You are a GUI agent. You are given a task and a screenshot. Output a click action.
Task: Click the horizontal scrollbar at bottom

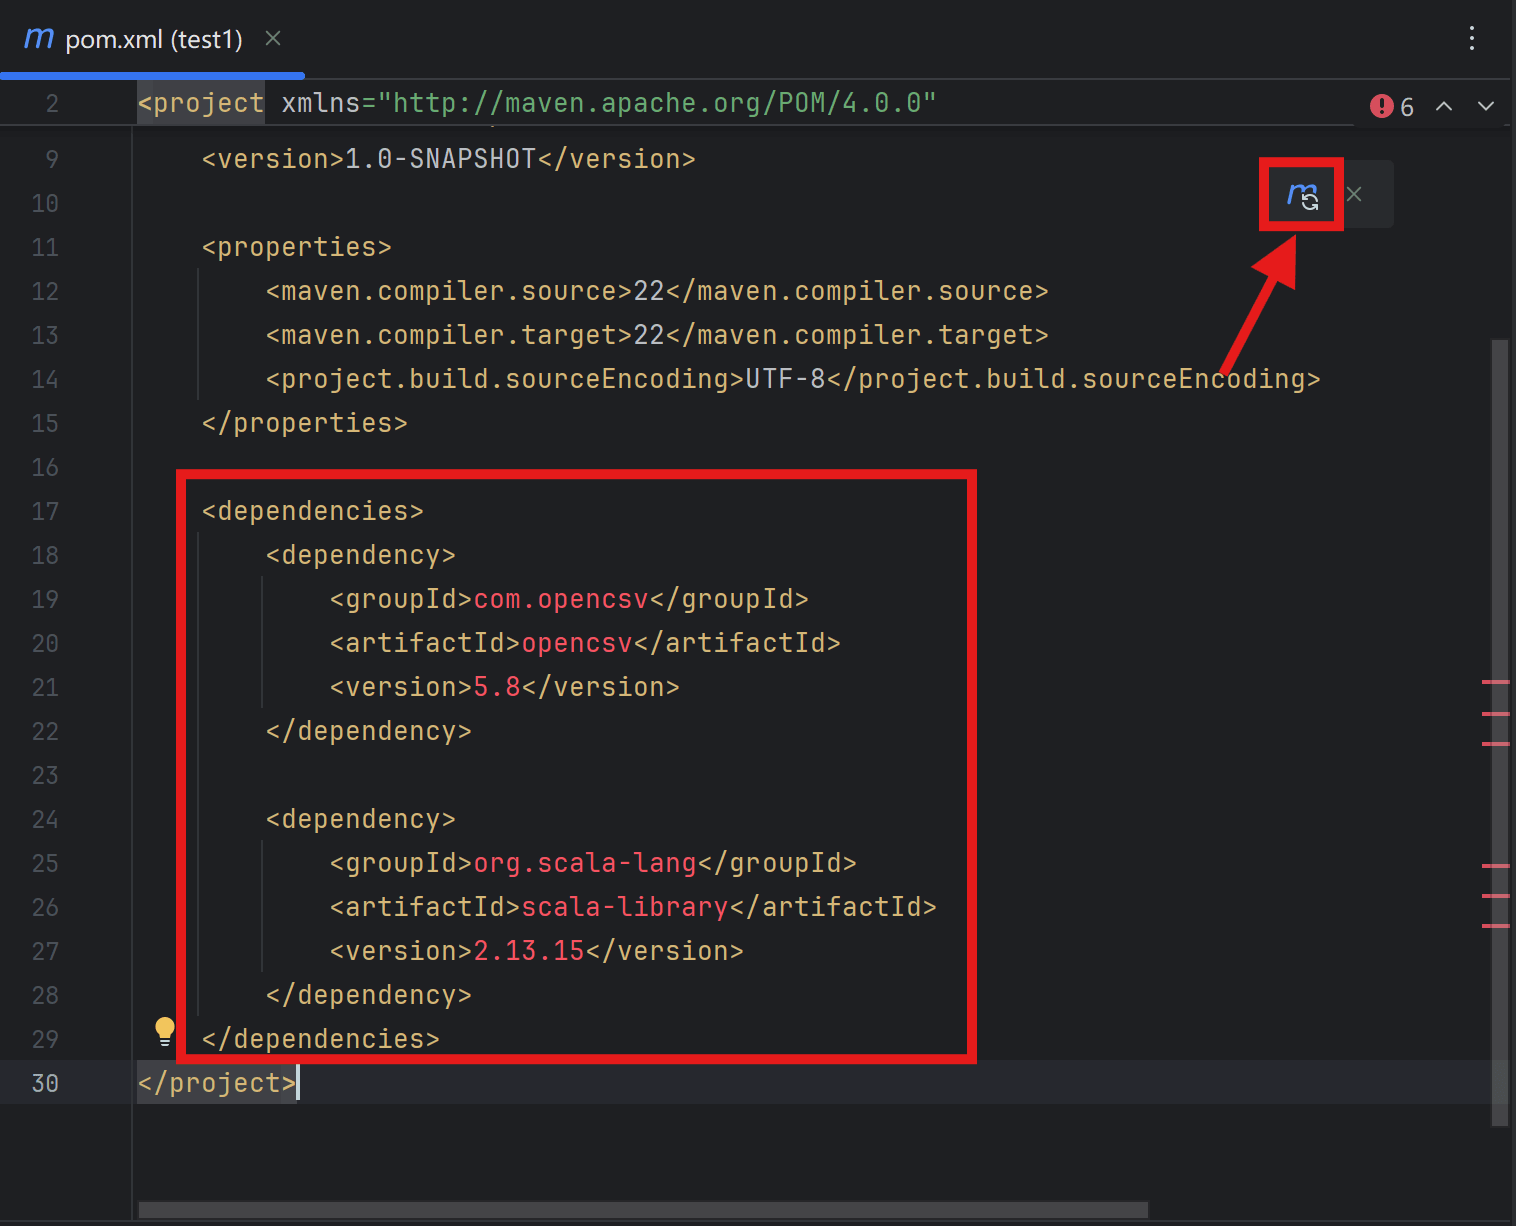coord(643,1210)
